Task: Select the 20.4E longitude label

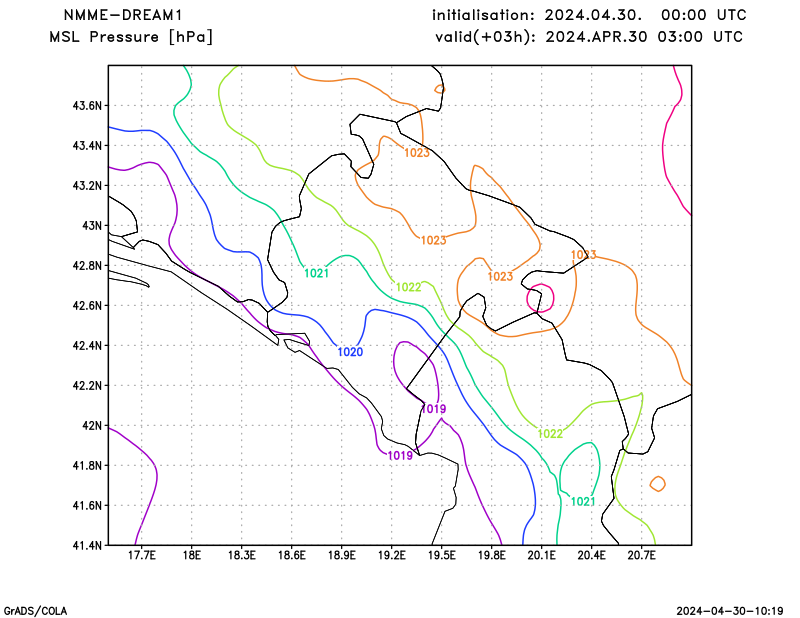Action: click(x=591, y=555)
